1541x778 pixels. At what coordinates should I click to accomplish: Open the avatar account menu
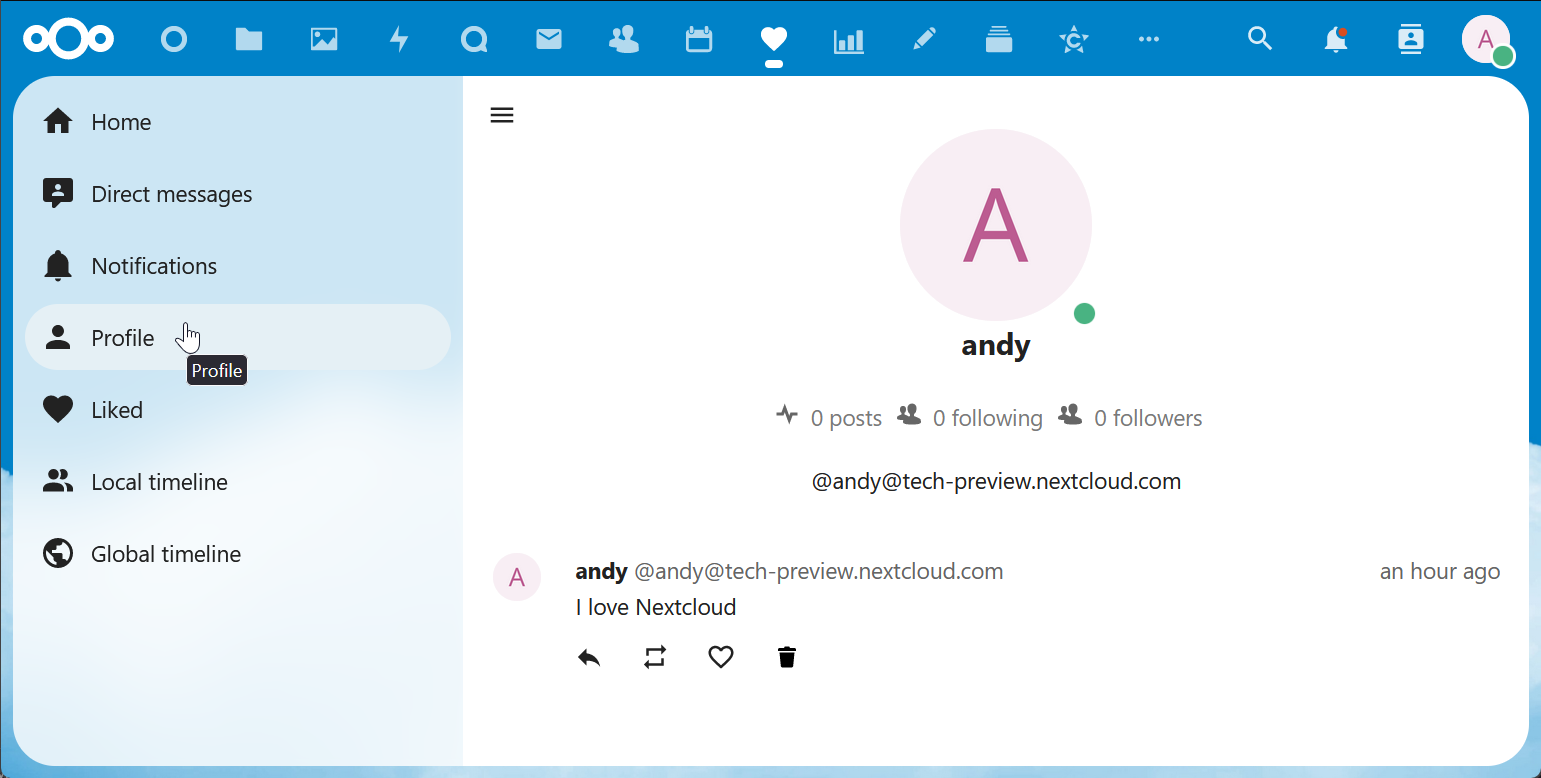click(1486, 40)
